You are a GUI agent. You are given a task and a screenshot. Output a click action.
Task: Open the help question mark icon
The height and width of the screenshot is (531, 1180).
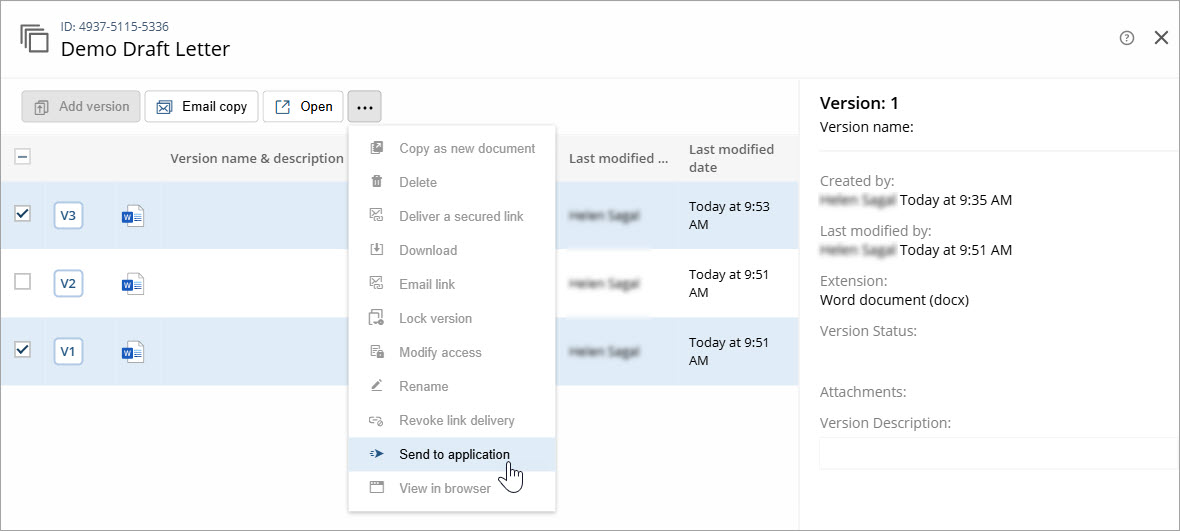(1127, 38)
